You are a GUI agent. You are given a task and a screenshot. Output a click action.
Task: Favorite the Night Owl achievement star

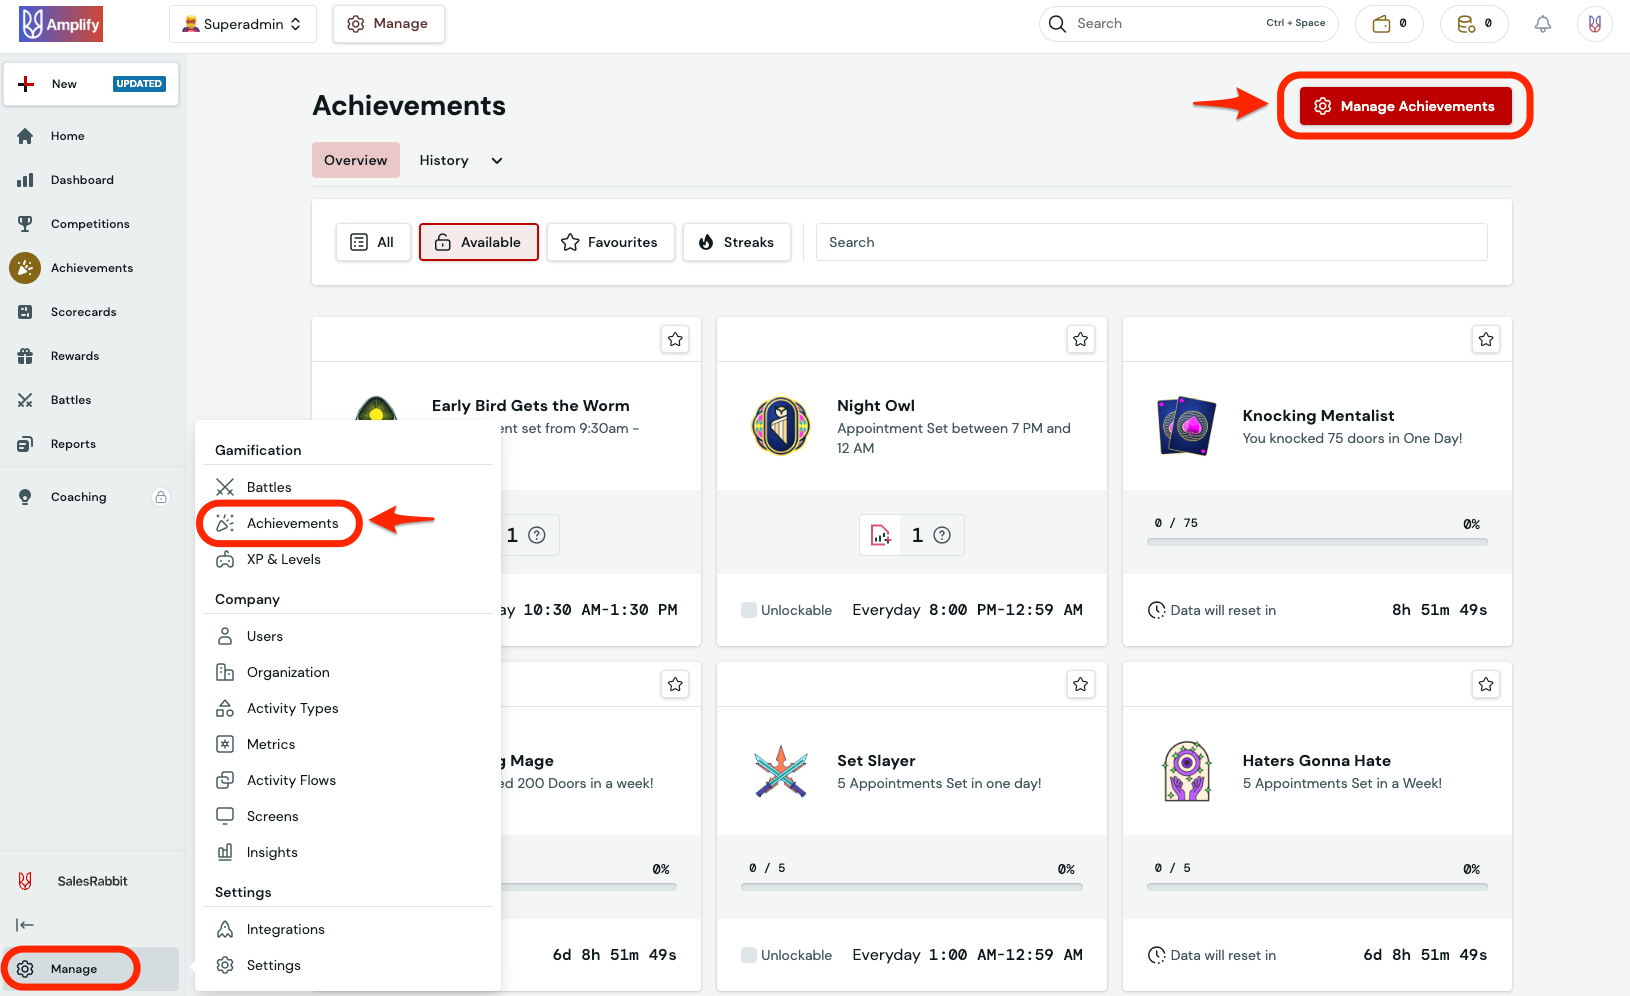tap(1080, 339)
